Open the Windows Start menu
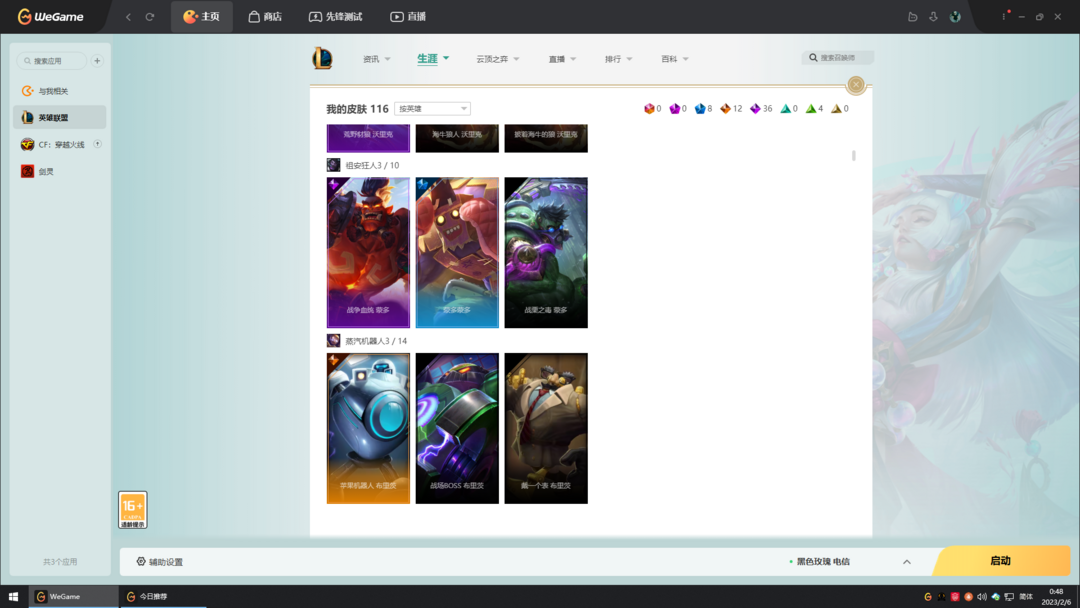This screenshot has width=1080, height=608. click(13, 596)
